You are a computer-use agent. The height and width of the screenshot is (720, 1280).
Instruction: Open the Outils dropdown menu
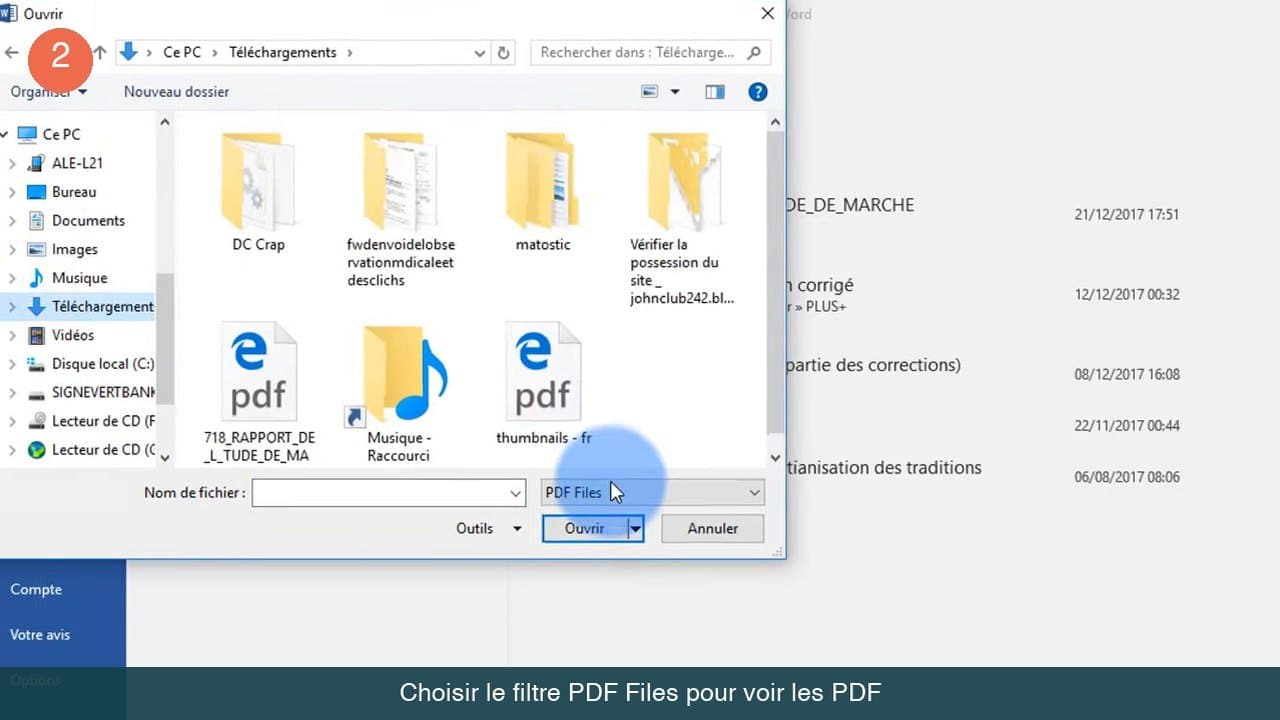coord(489,529)
